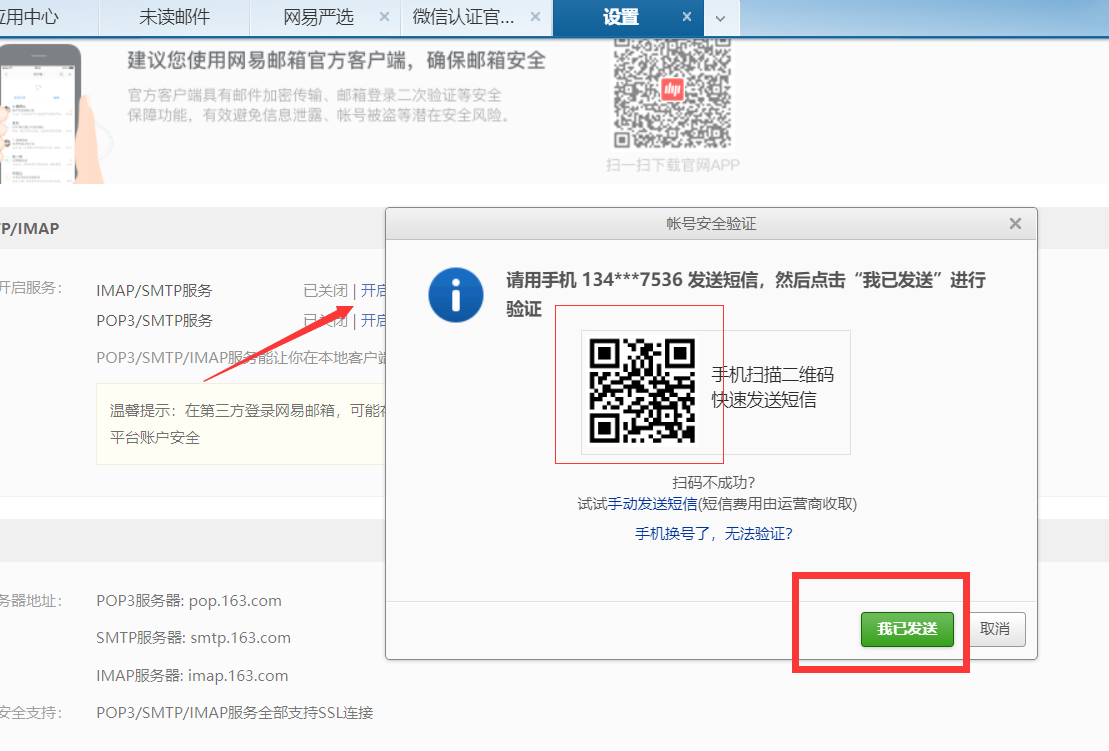Click the 帐号安全验证 dialog title
The width and height of the screenshot is (1109, 751).
pyautogui.click(x=711, y=223)
